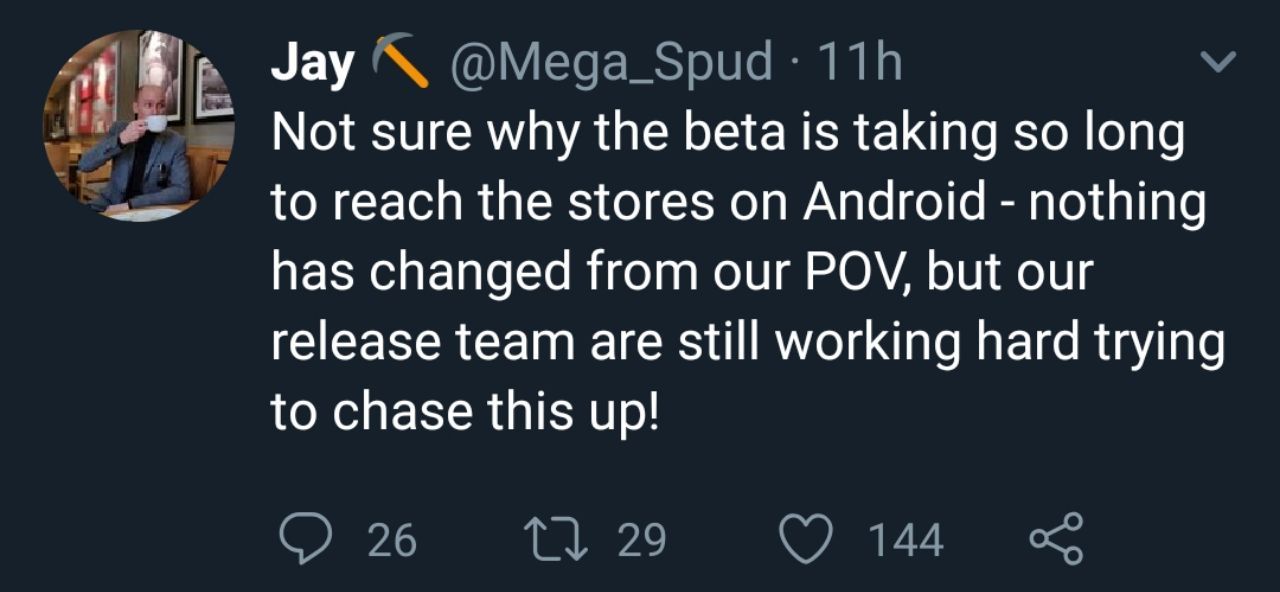
Task: Click the display name Jay
Action: tap(313, 64)
